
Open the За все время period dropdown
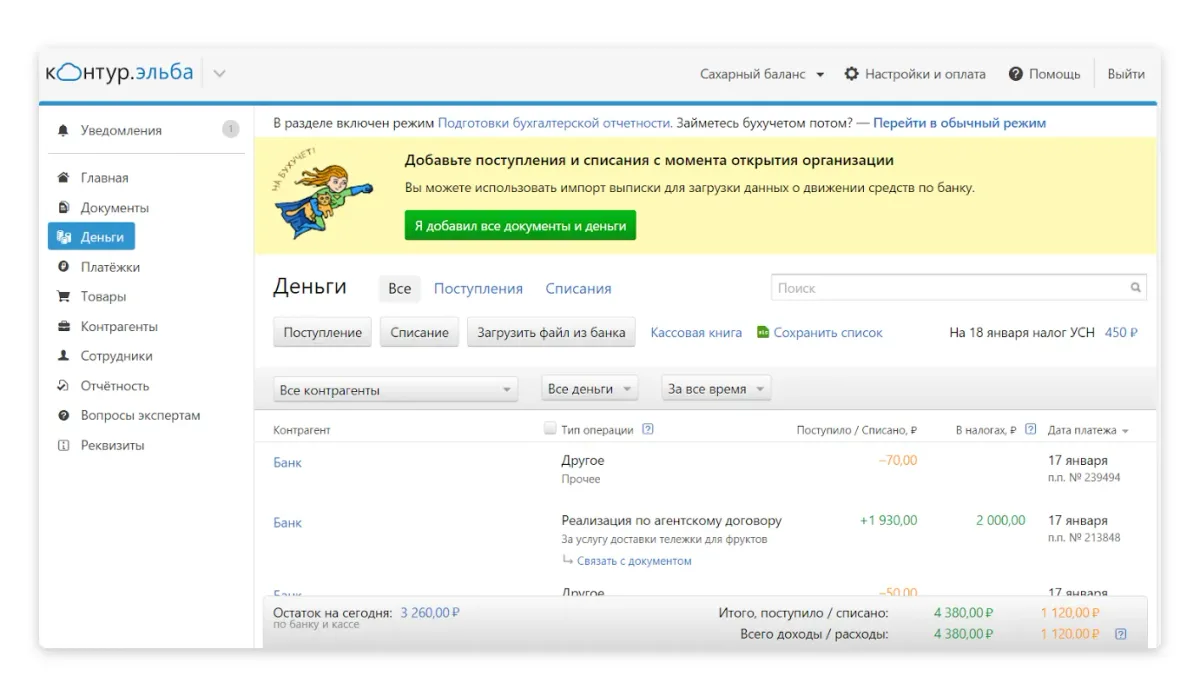point(716,389)
